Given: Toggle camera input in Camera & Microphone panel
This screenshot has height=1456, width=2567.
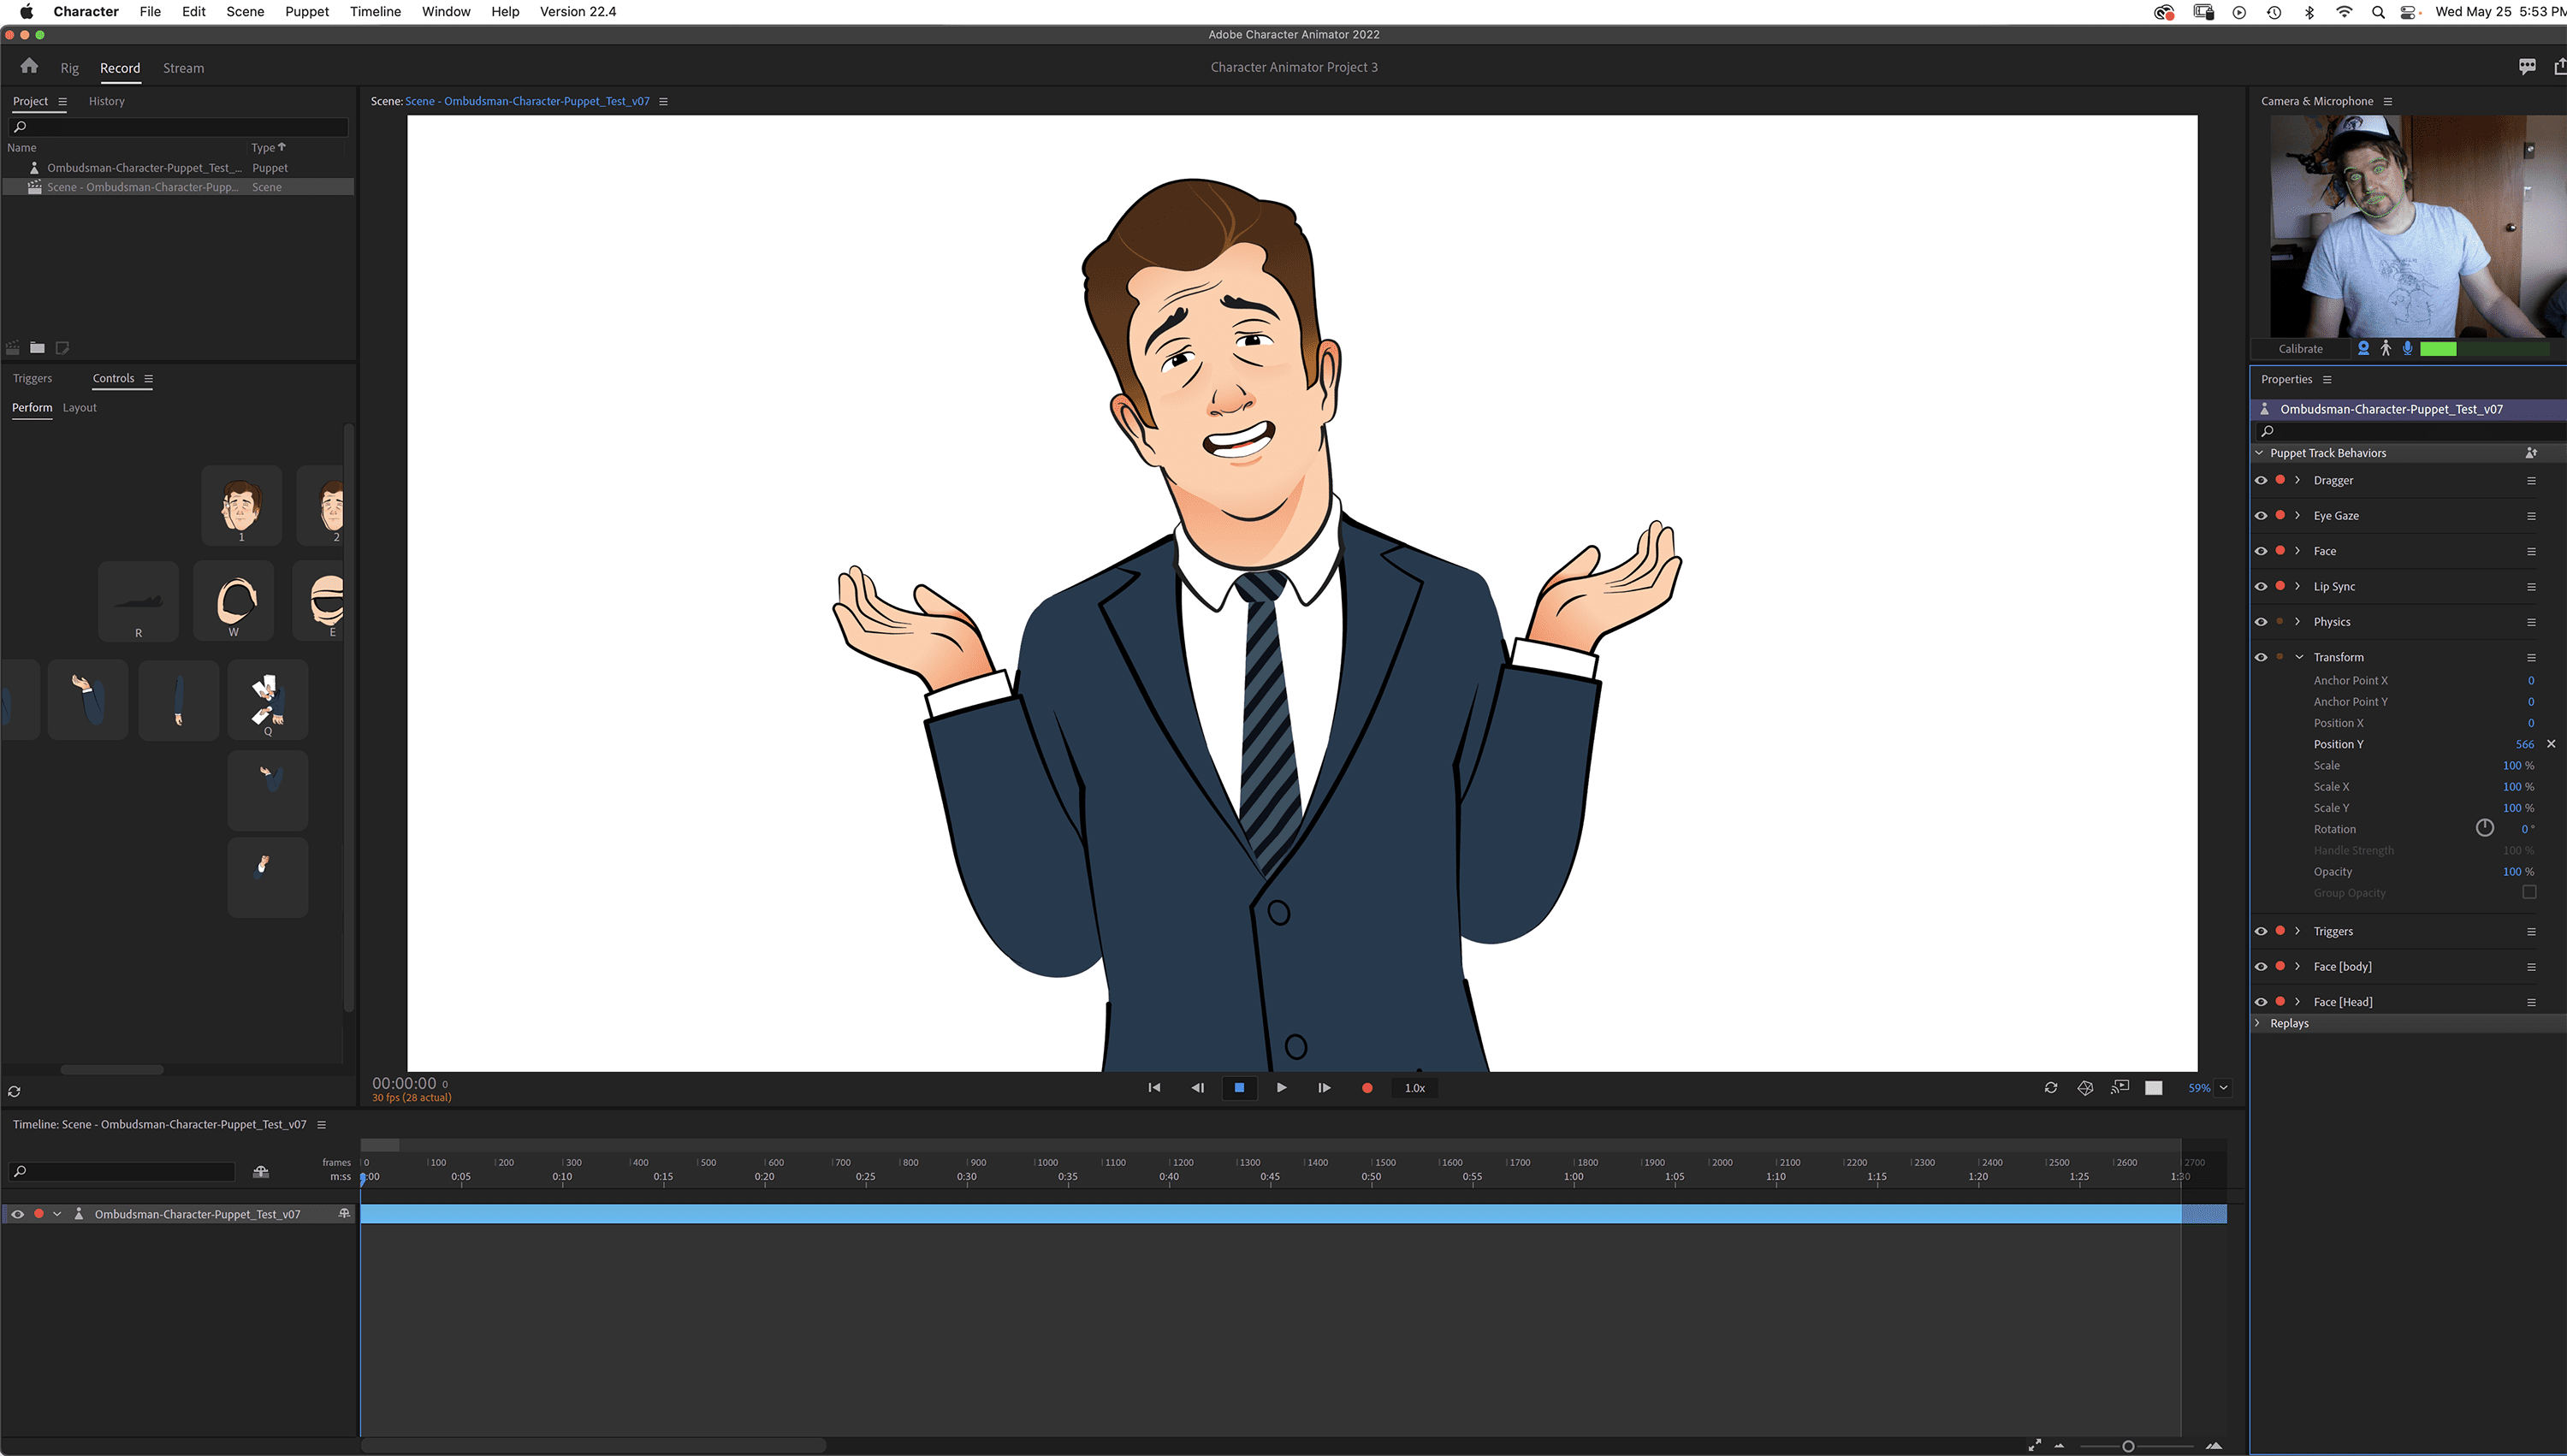Looking at the screenshot, I should point(2363,348).
